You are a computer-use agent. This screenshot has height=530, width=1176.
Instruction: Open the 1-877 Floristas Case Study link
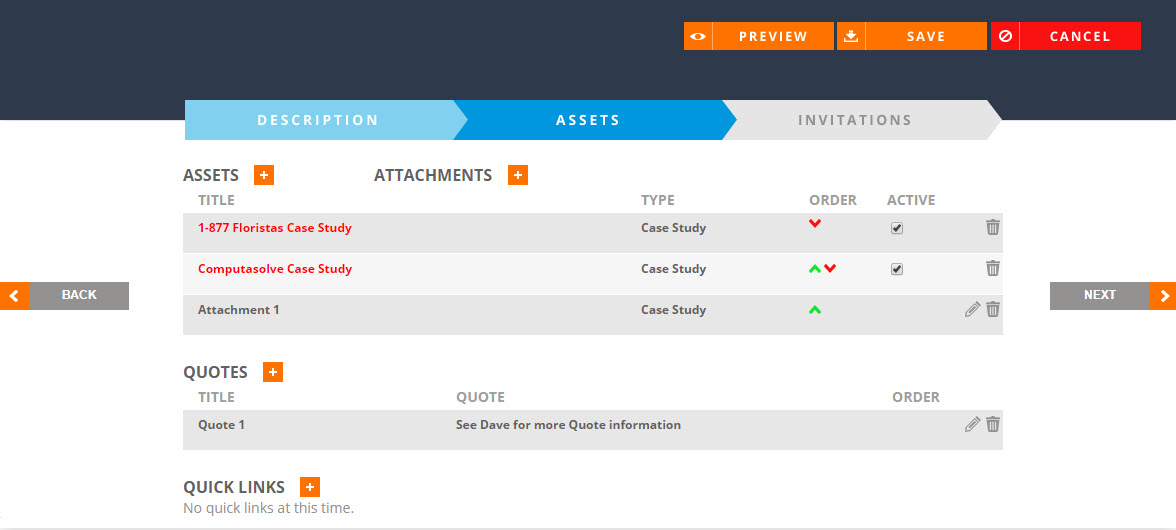click(x=274, y=228)
